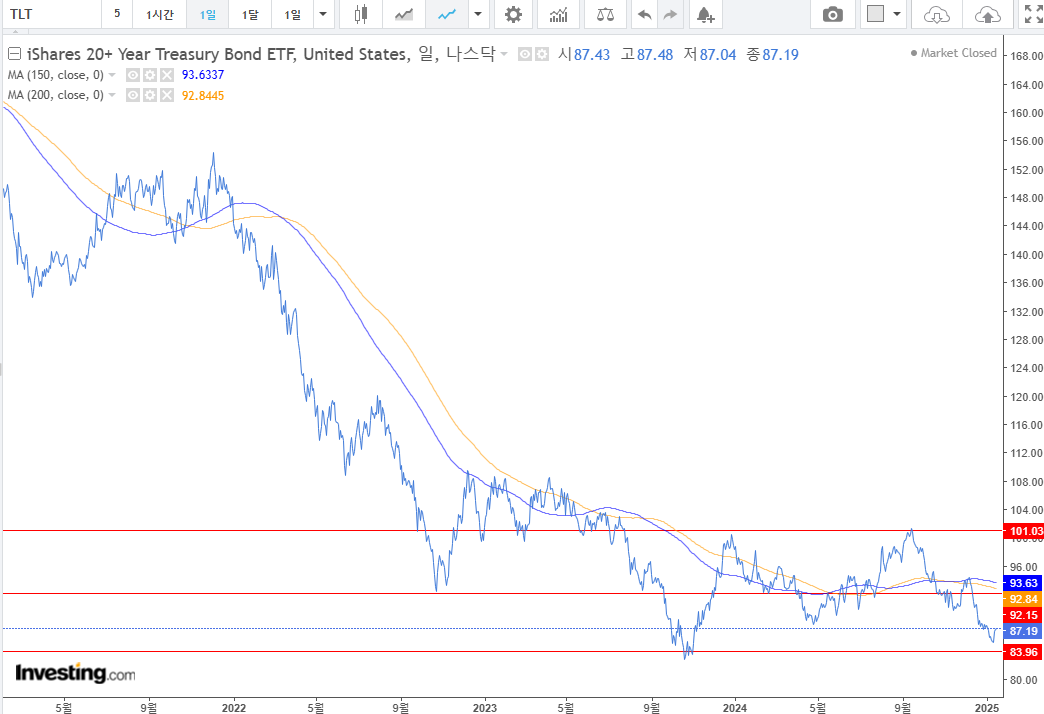Click the TLT symbol input field
This screenshot has height=714, width=1044.
tap(52, 14)
